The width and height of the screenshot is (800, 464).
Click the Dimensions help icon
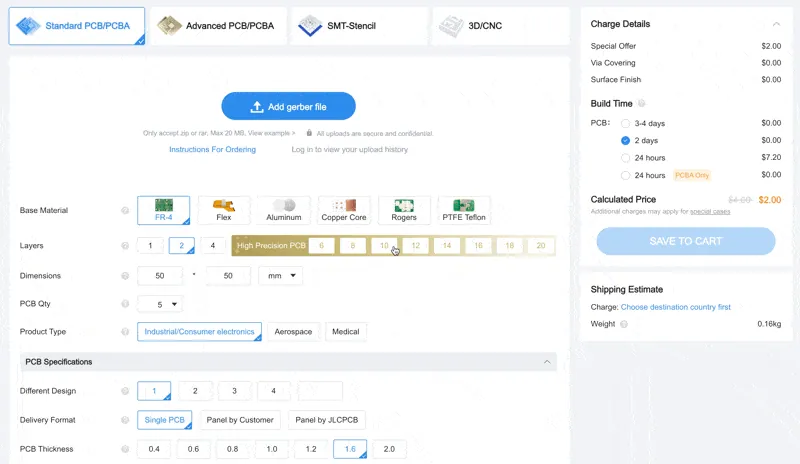(x=125, y=276)
